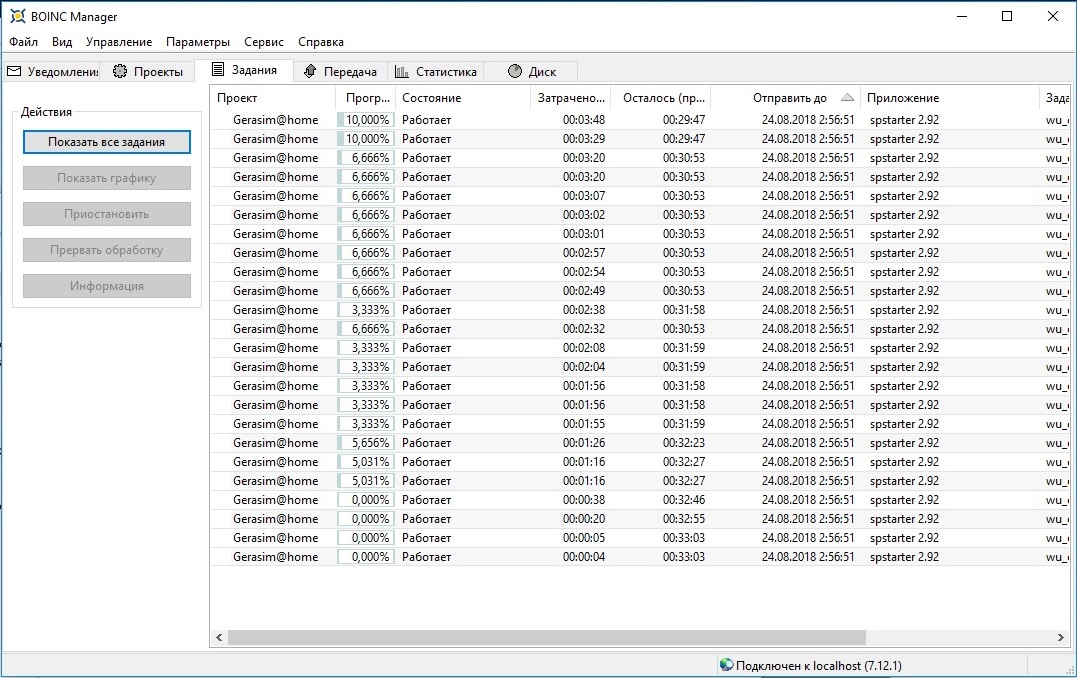Switch to the Уведомления tab
Viewport: 1077px width, 678px height.
coord(52,71)
